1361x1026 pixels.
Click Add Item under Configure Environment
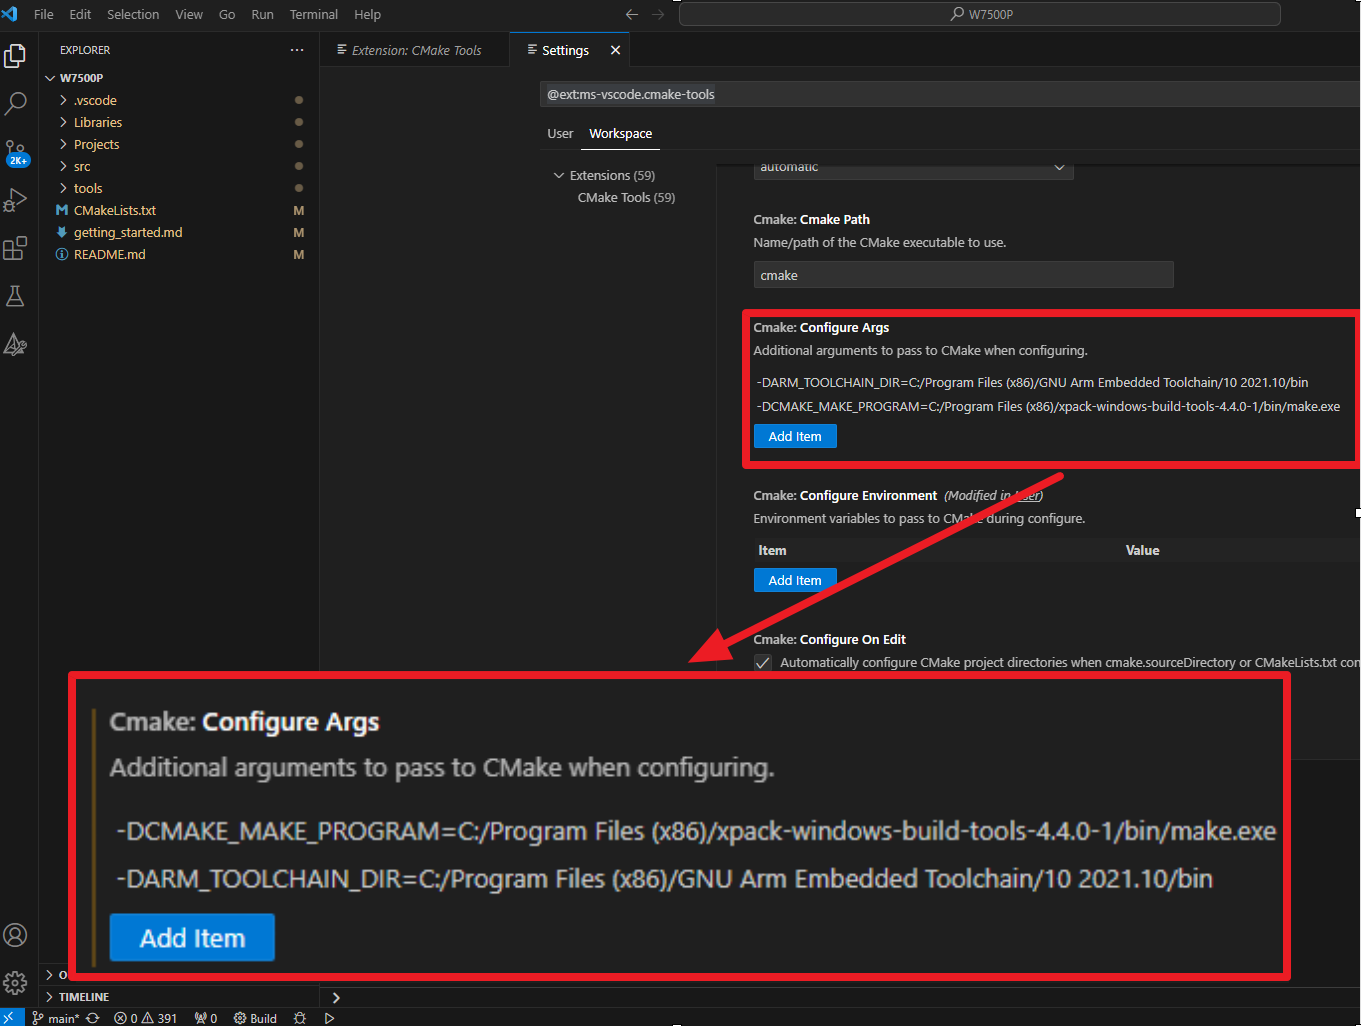(x=795, y=580)
